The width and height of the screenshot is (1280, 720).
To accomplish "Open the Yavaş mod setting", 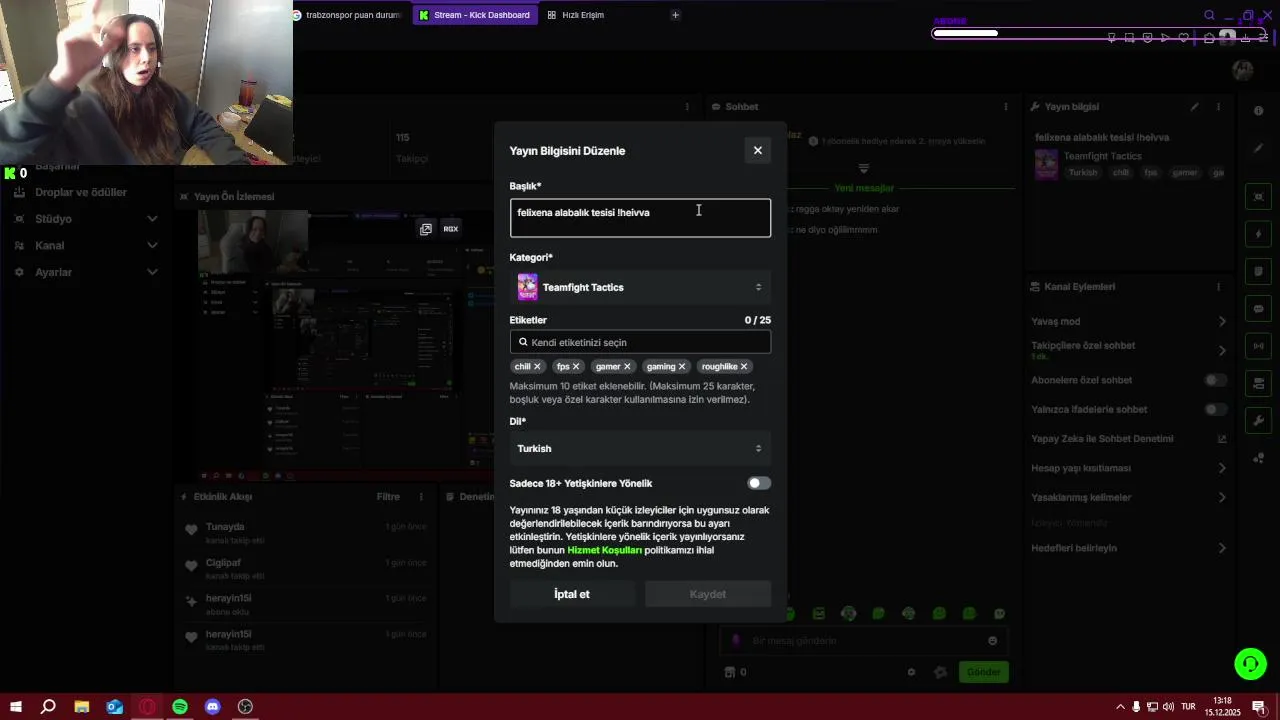I will 1128,322.
